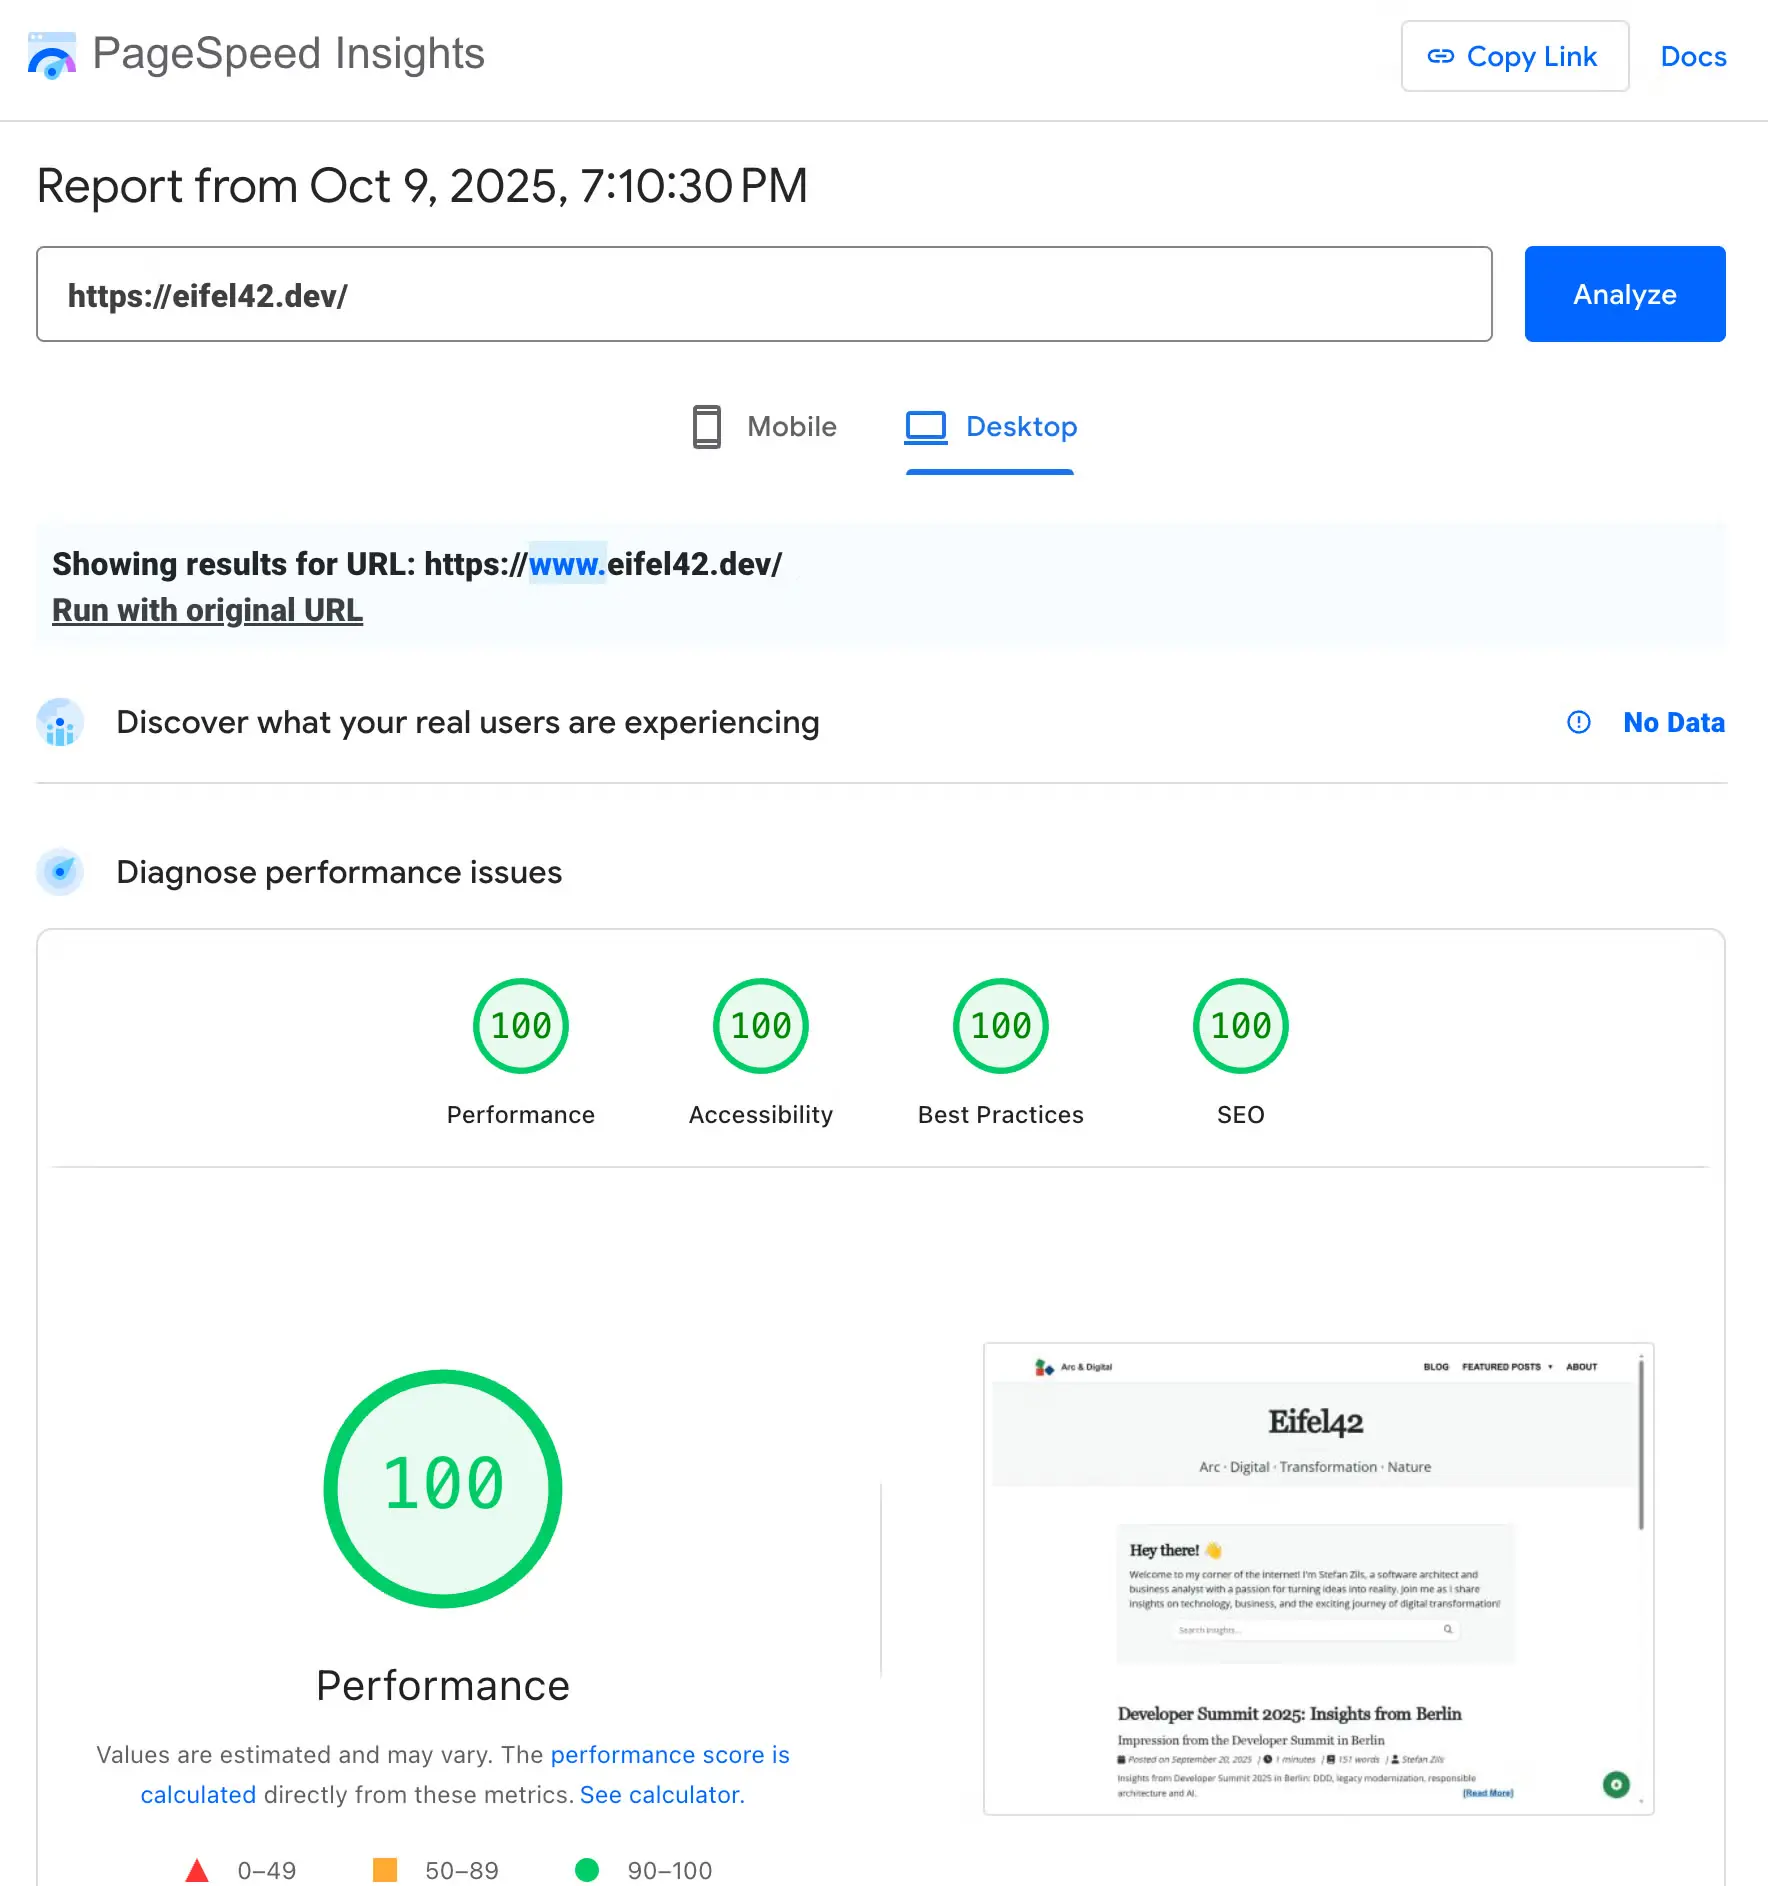Click the URL input field

click(764, 294)
